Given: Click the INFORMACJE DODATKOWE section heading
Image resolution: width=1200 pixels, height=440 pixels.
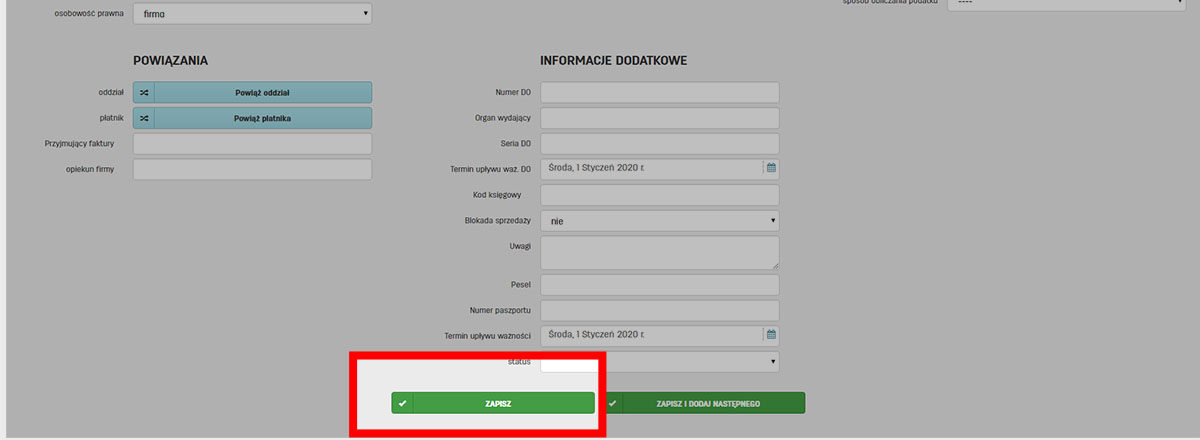Looking at the screenshot, I should 614,61.
